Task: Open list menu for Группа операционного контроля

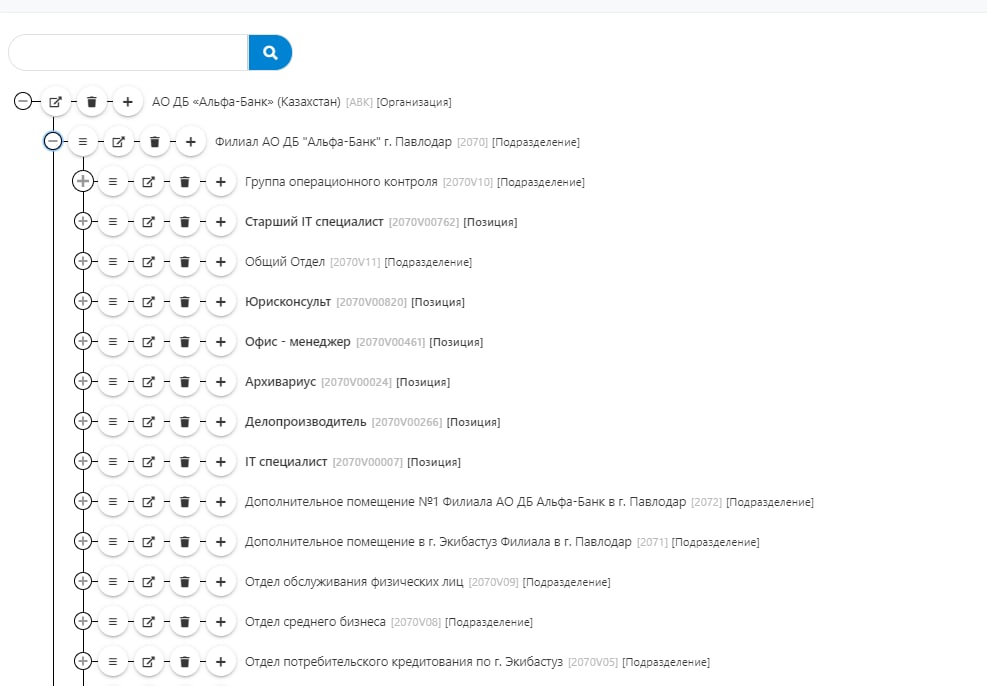Action: (x=113, y=182)
